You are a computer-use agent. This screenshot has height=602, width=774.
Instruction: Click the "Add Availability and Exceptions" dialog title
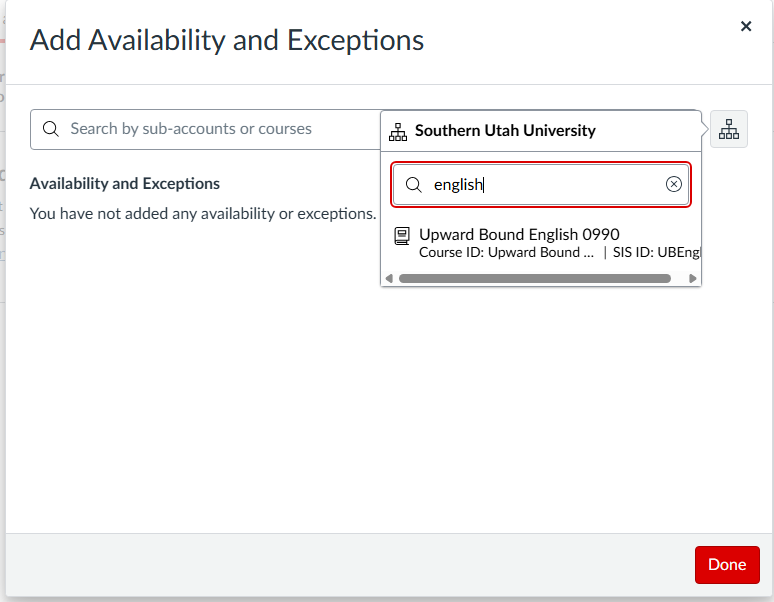pos(227,41)
